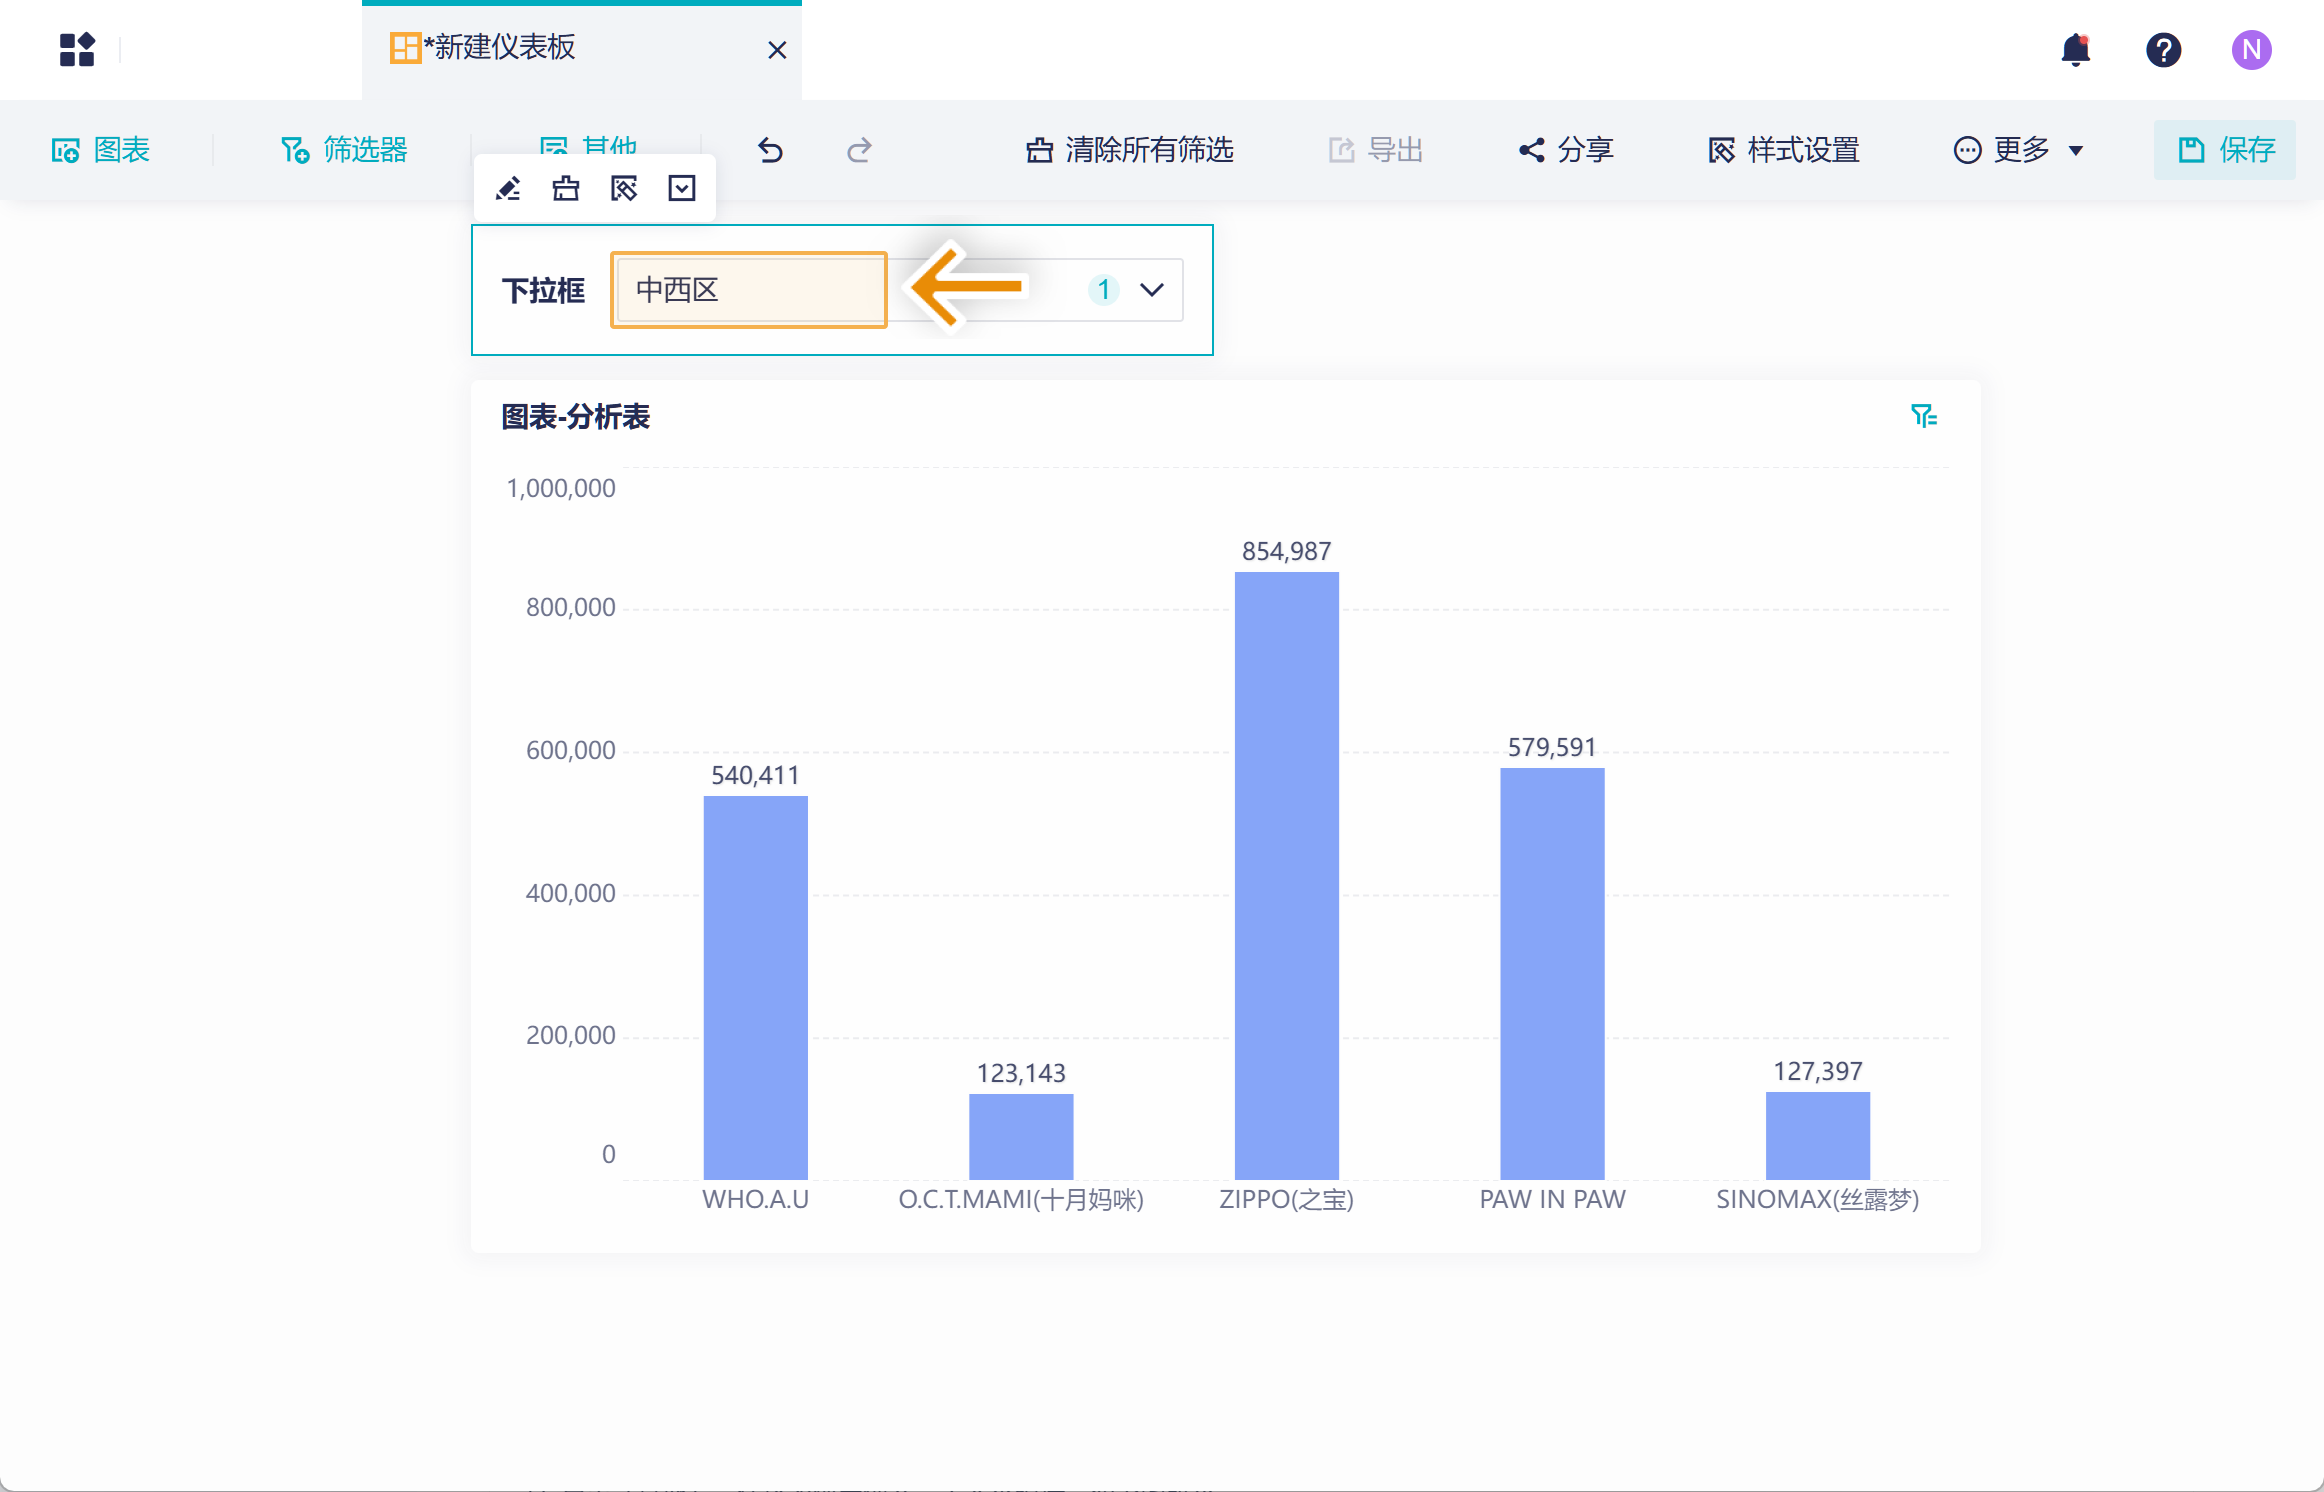Screen dimensions: 2324x1492
Task: Expand the 下拉框 dropdown chevron
Action: tap(1152, 290)
